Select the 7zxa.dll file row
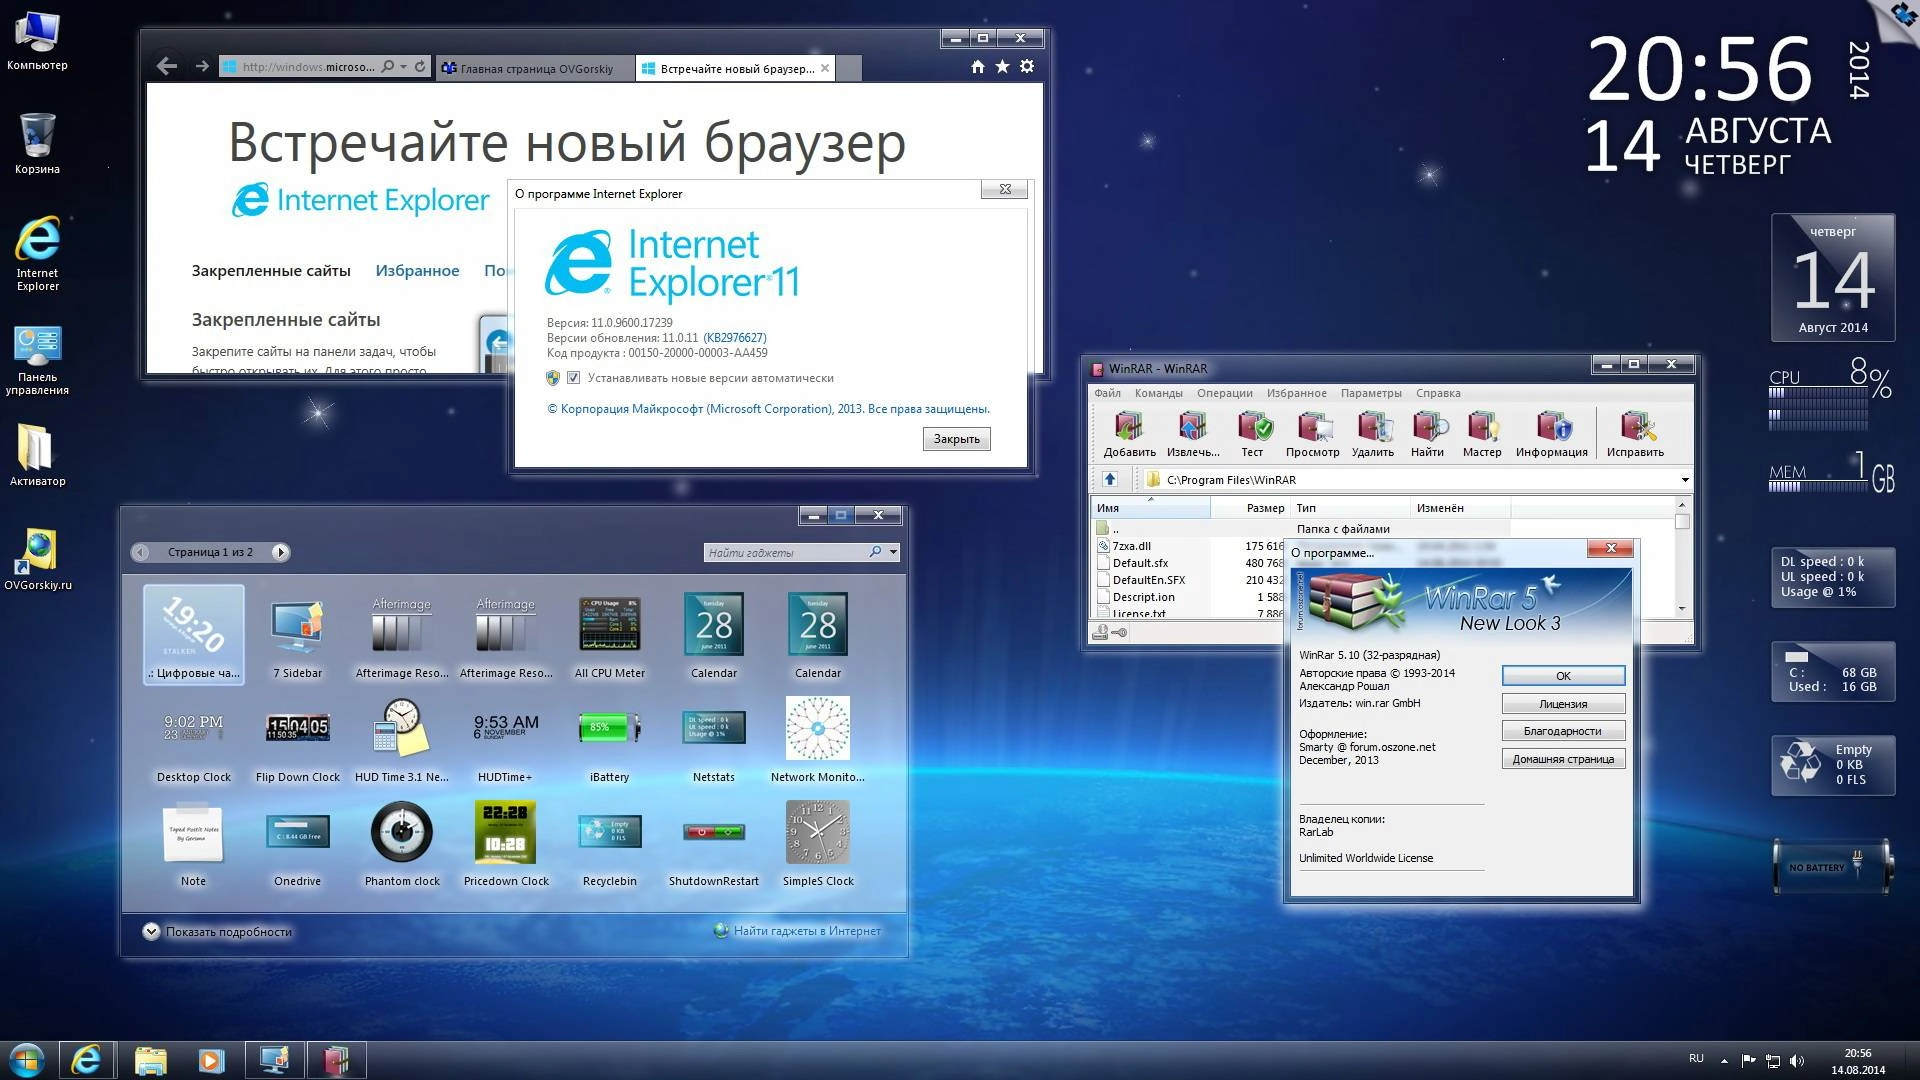The height and width of the screenshot is (1080, 1920). 1190,546
